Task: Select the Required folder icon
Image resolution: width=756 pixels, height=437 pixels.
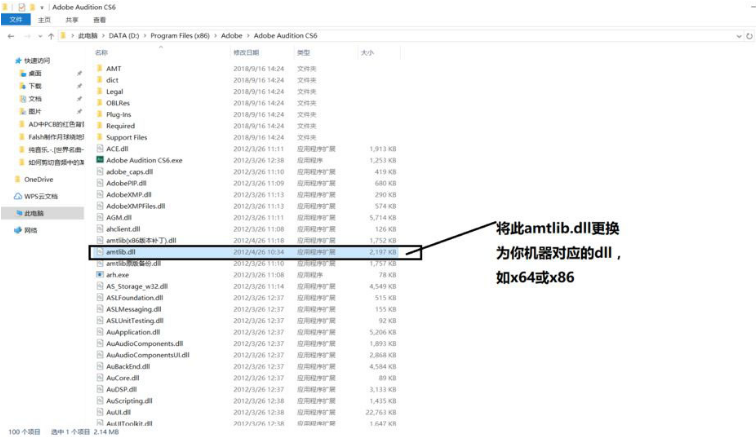Action: click(x=100, y=126)
